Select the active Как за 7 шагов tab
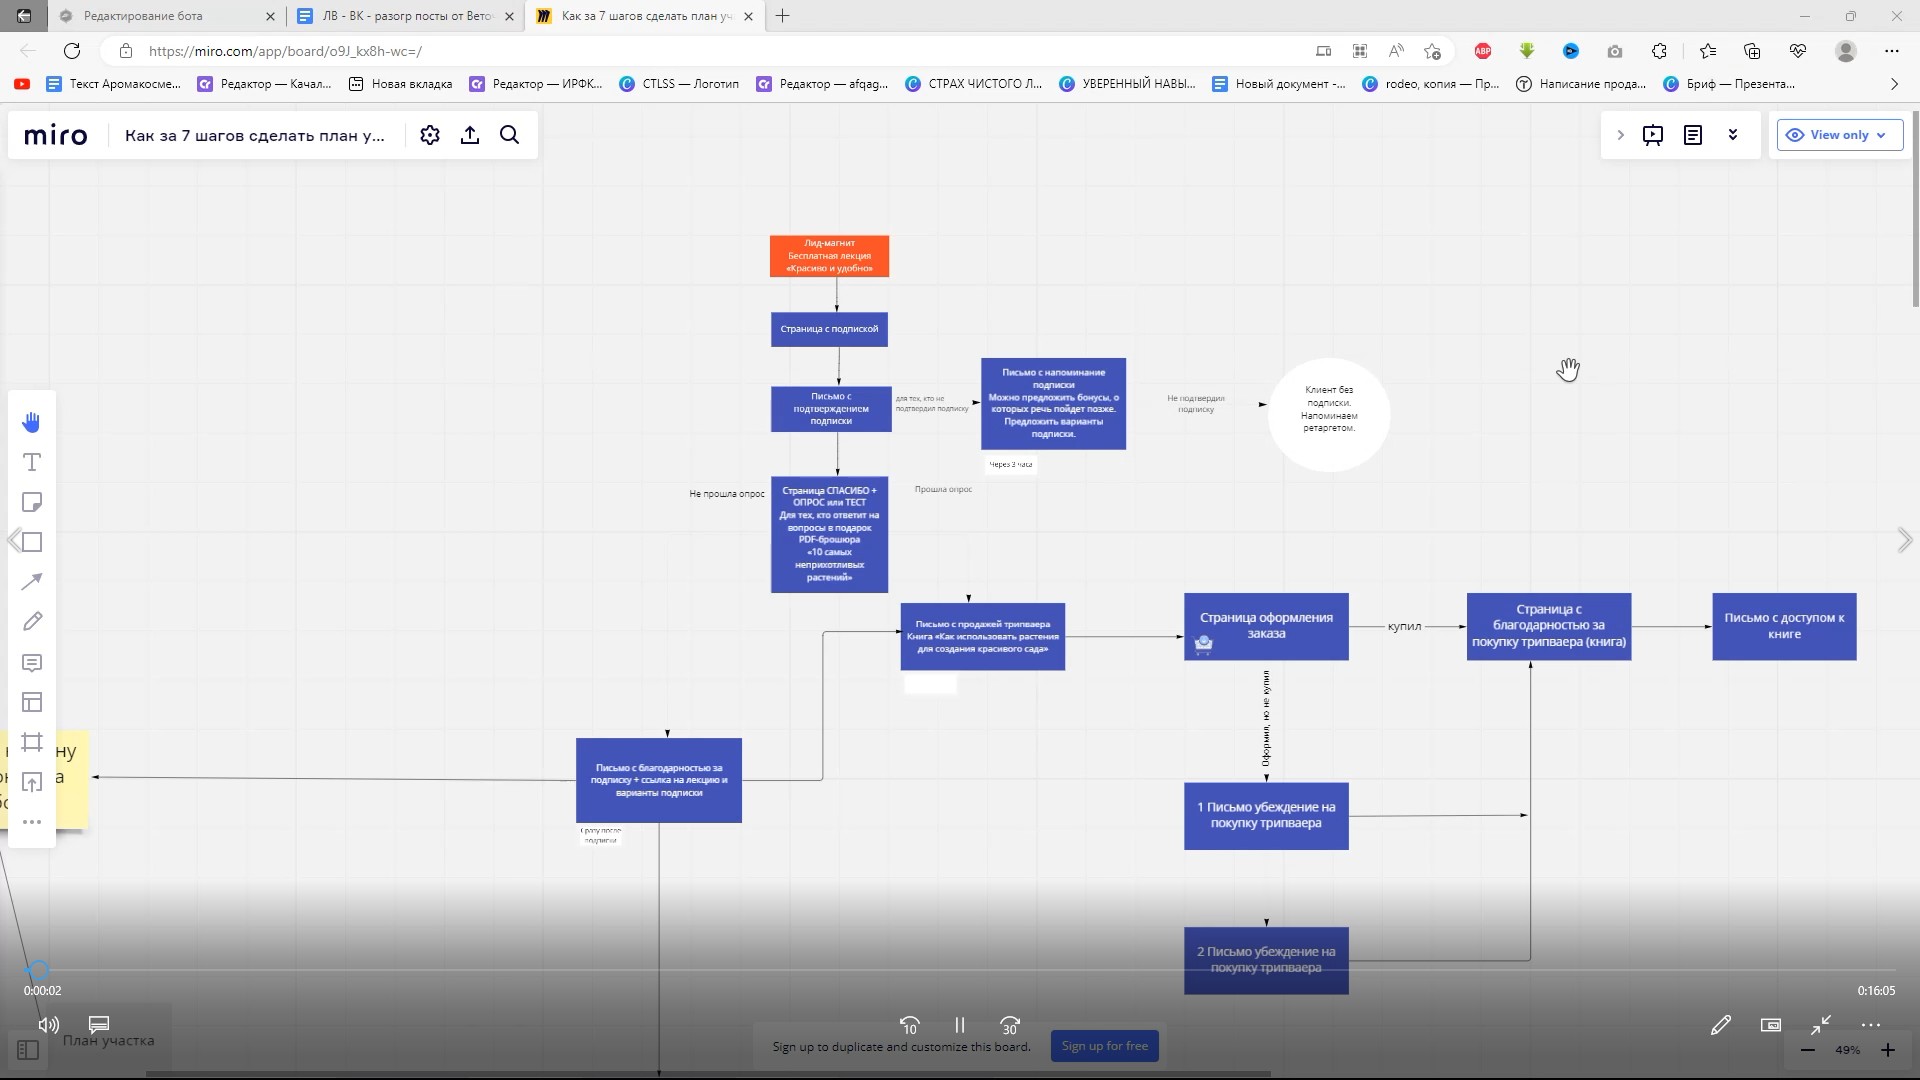The height and width of the screenshot is (1080, 1920). [644, 16]
